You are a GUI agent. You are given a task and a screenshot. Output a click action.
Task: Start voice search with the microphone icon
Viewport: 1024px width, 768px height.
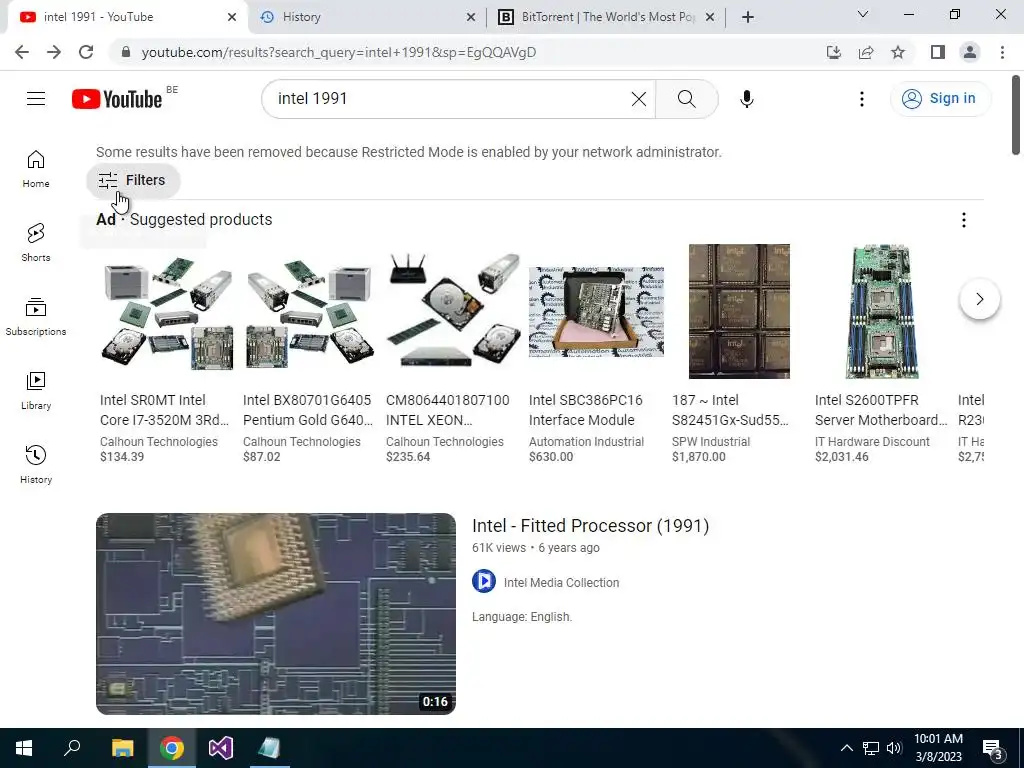(x=747, y=99)
